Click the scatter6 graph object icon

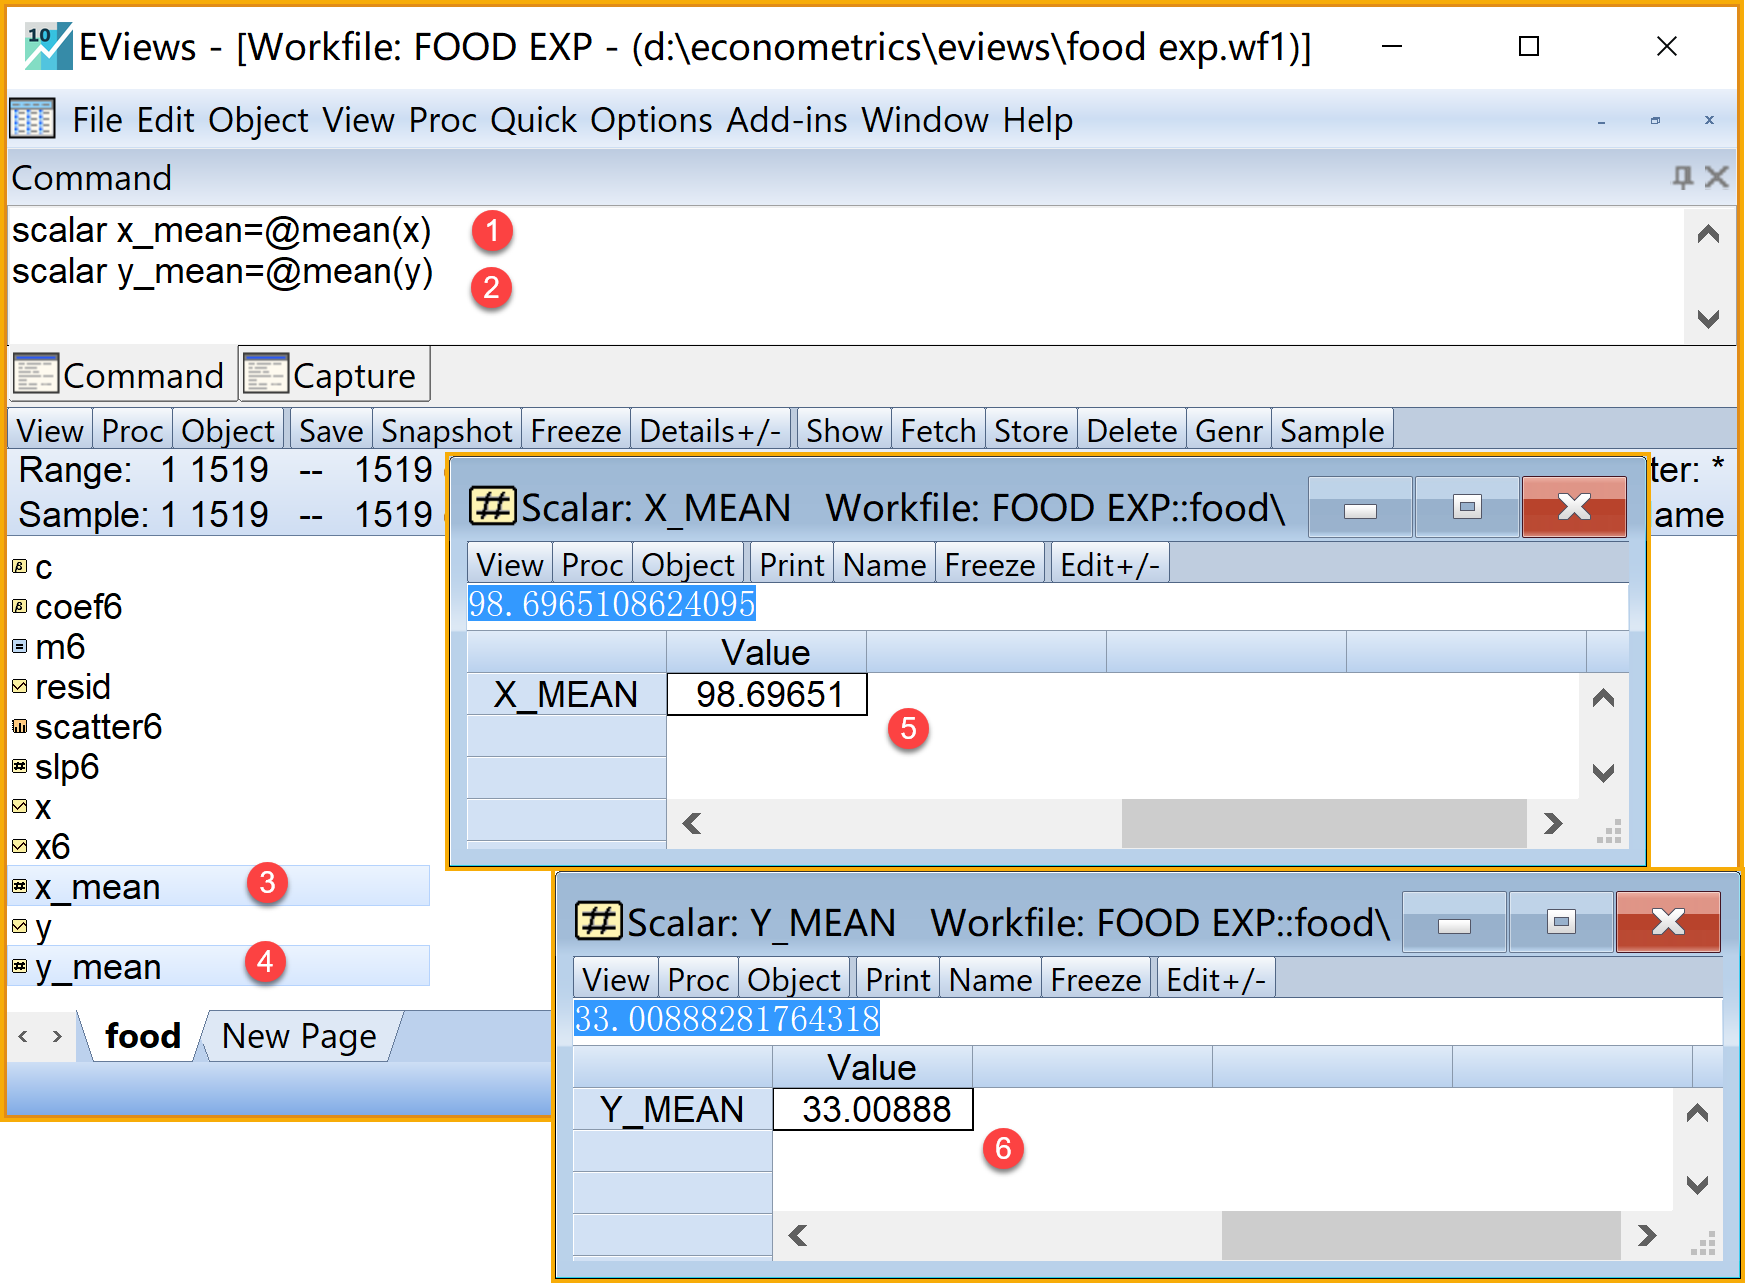point(19,727)
